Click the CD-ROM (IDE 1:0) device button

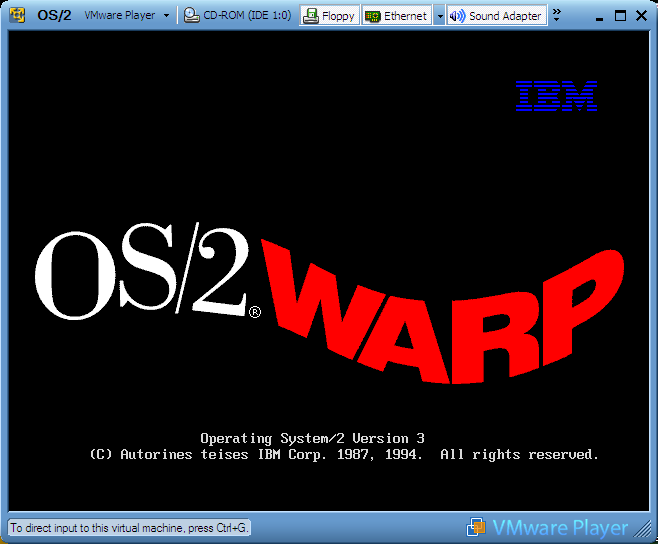click(238, 16)
